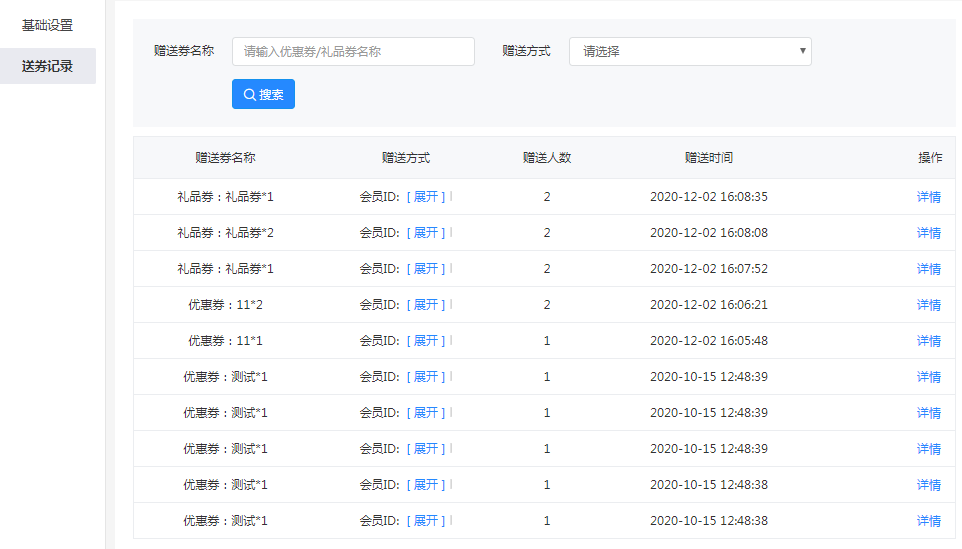
Task: Click the 赠送人数 column header
Action: (x=546, y=158)
